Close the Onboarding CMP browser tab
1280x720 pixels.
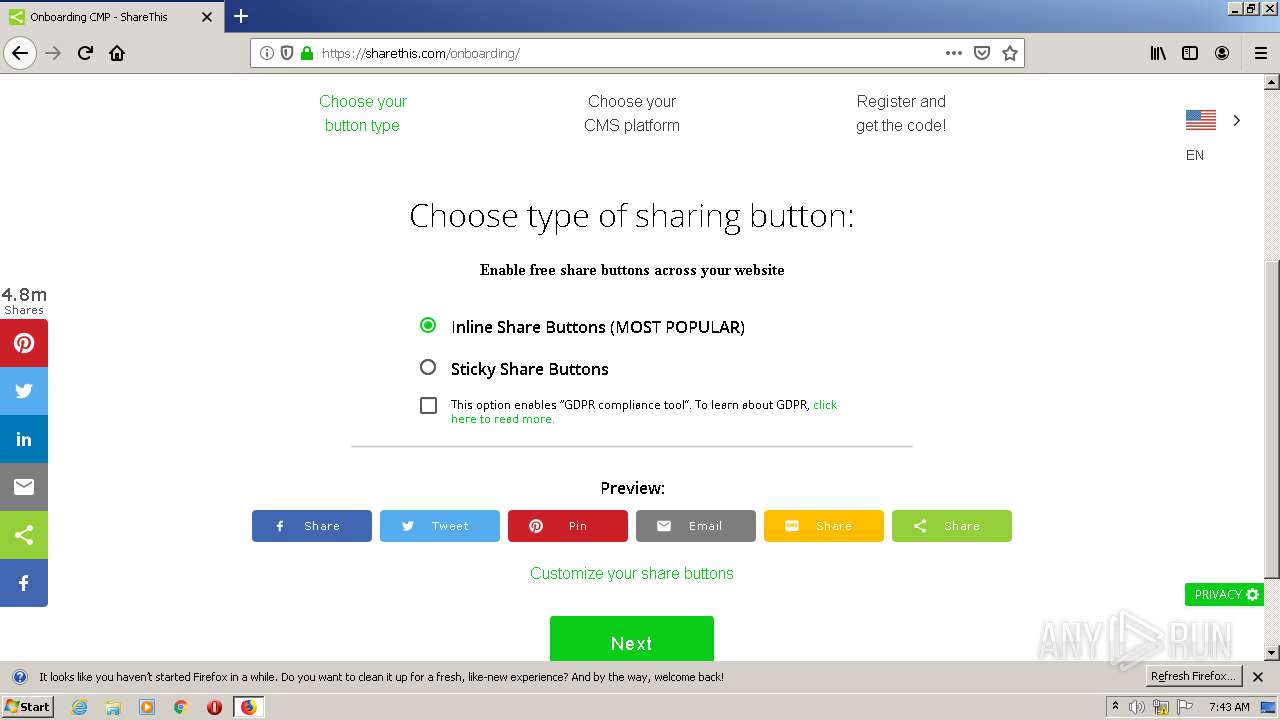pos(207,17)
